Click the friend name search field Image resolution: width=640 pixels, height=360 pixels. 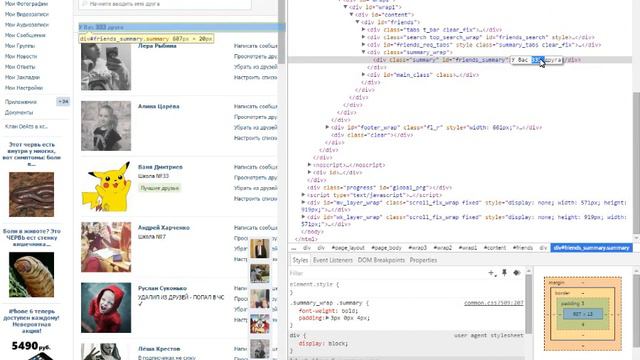[165, 4]
